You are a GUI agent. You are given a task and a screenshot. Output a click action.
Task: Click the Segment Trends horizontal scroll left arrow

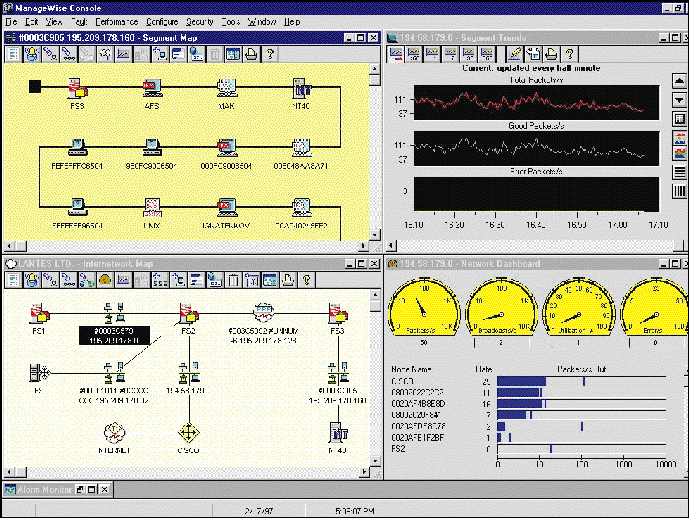click(x=391, y=246)
